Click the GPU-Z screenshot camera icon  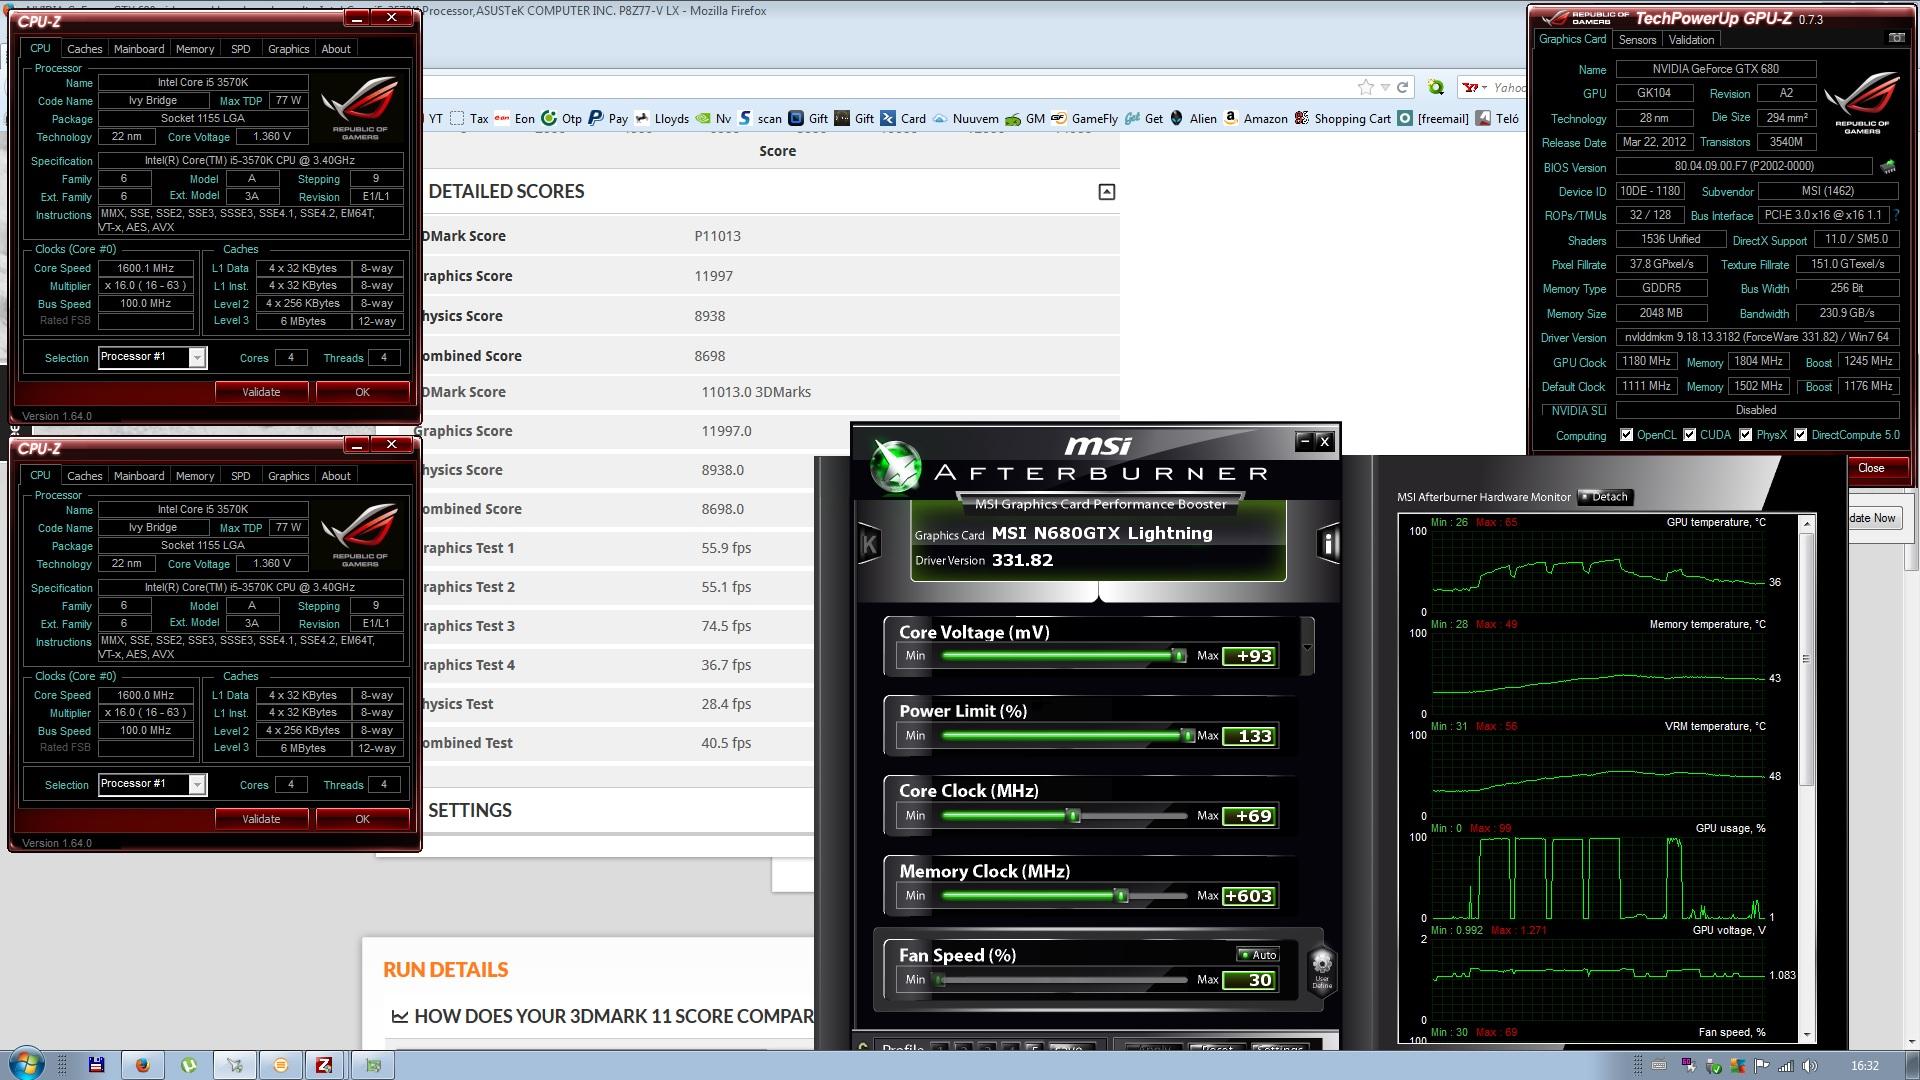(x=1896, y=38)
